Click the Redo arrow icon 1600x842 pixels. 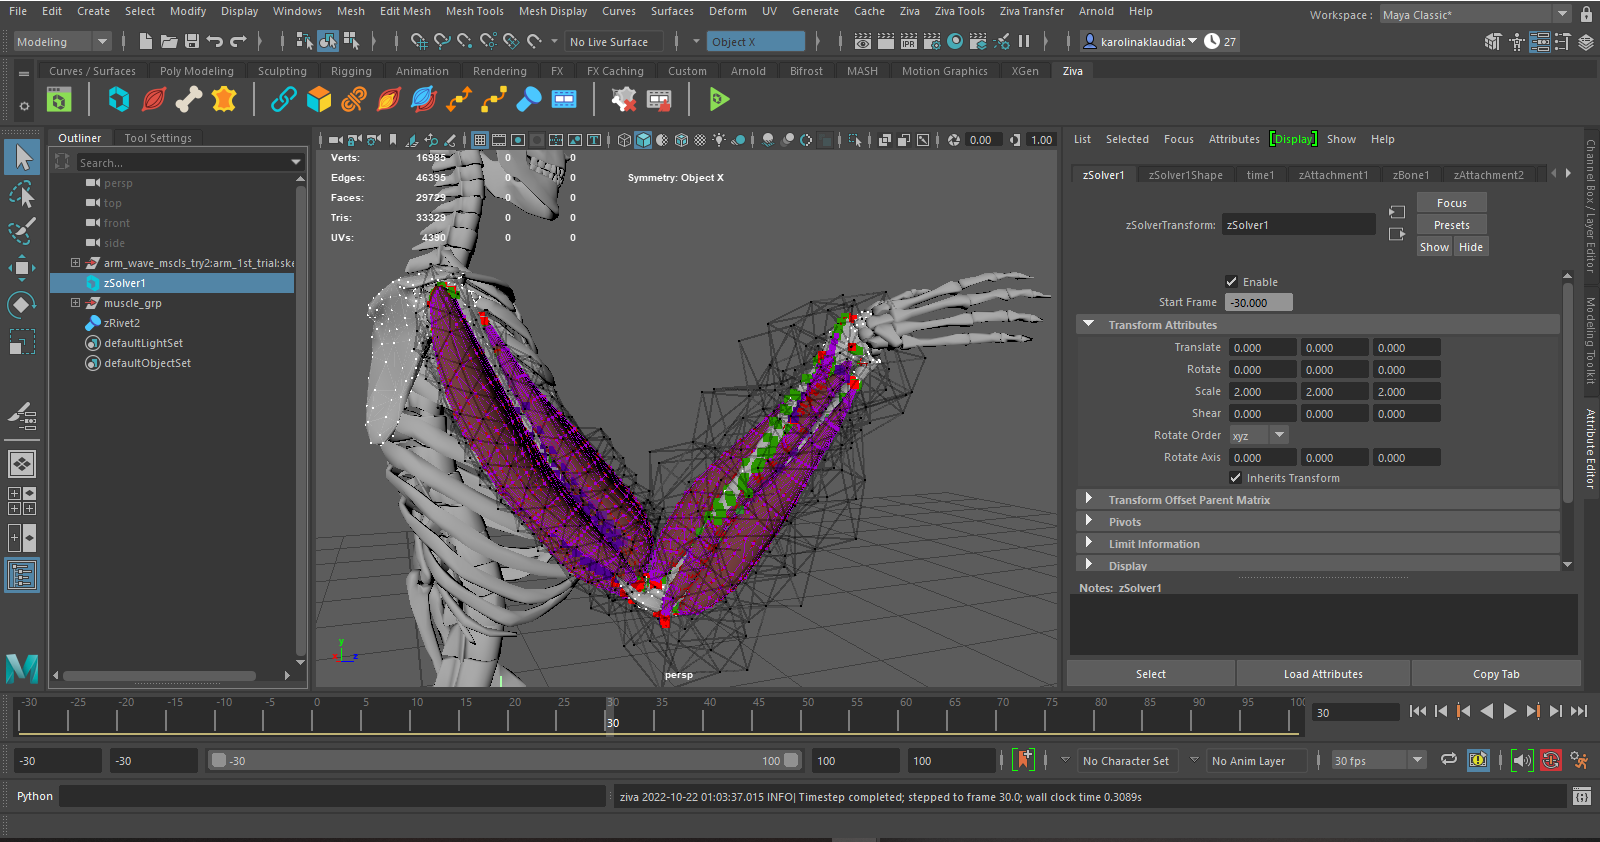[238, 41]
